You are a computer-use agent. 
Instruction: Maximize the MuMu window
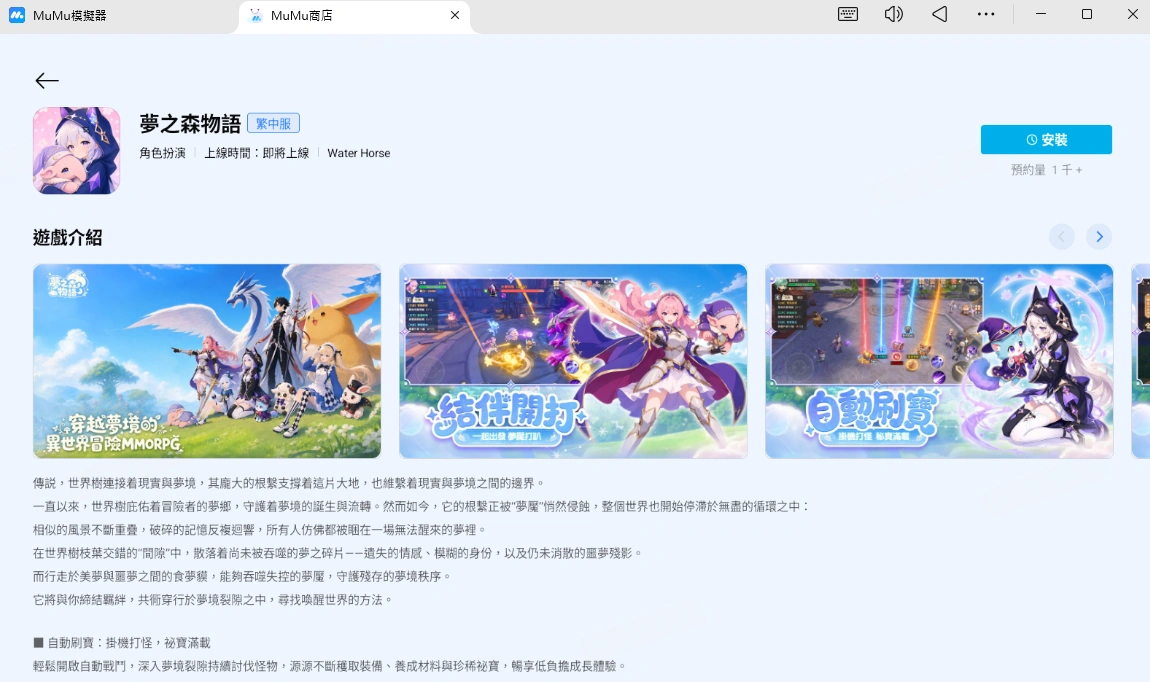(x=1087, y=14)
